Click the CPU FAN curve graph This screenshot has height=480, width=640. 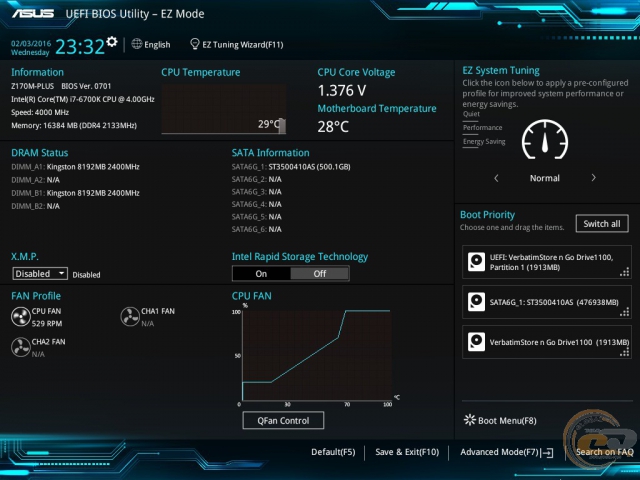tap(317, 356)
